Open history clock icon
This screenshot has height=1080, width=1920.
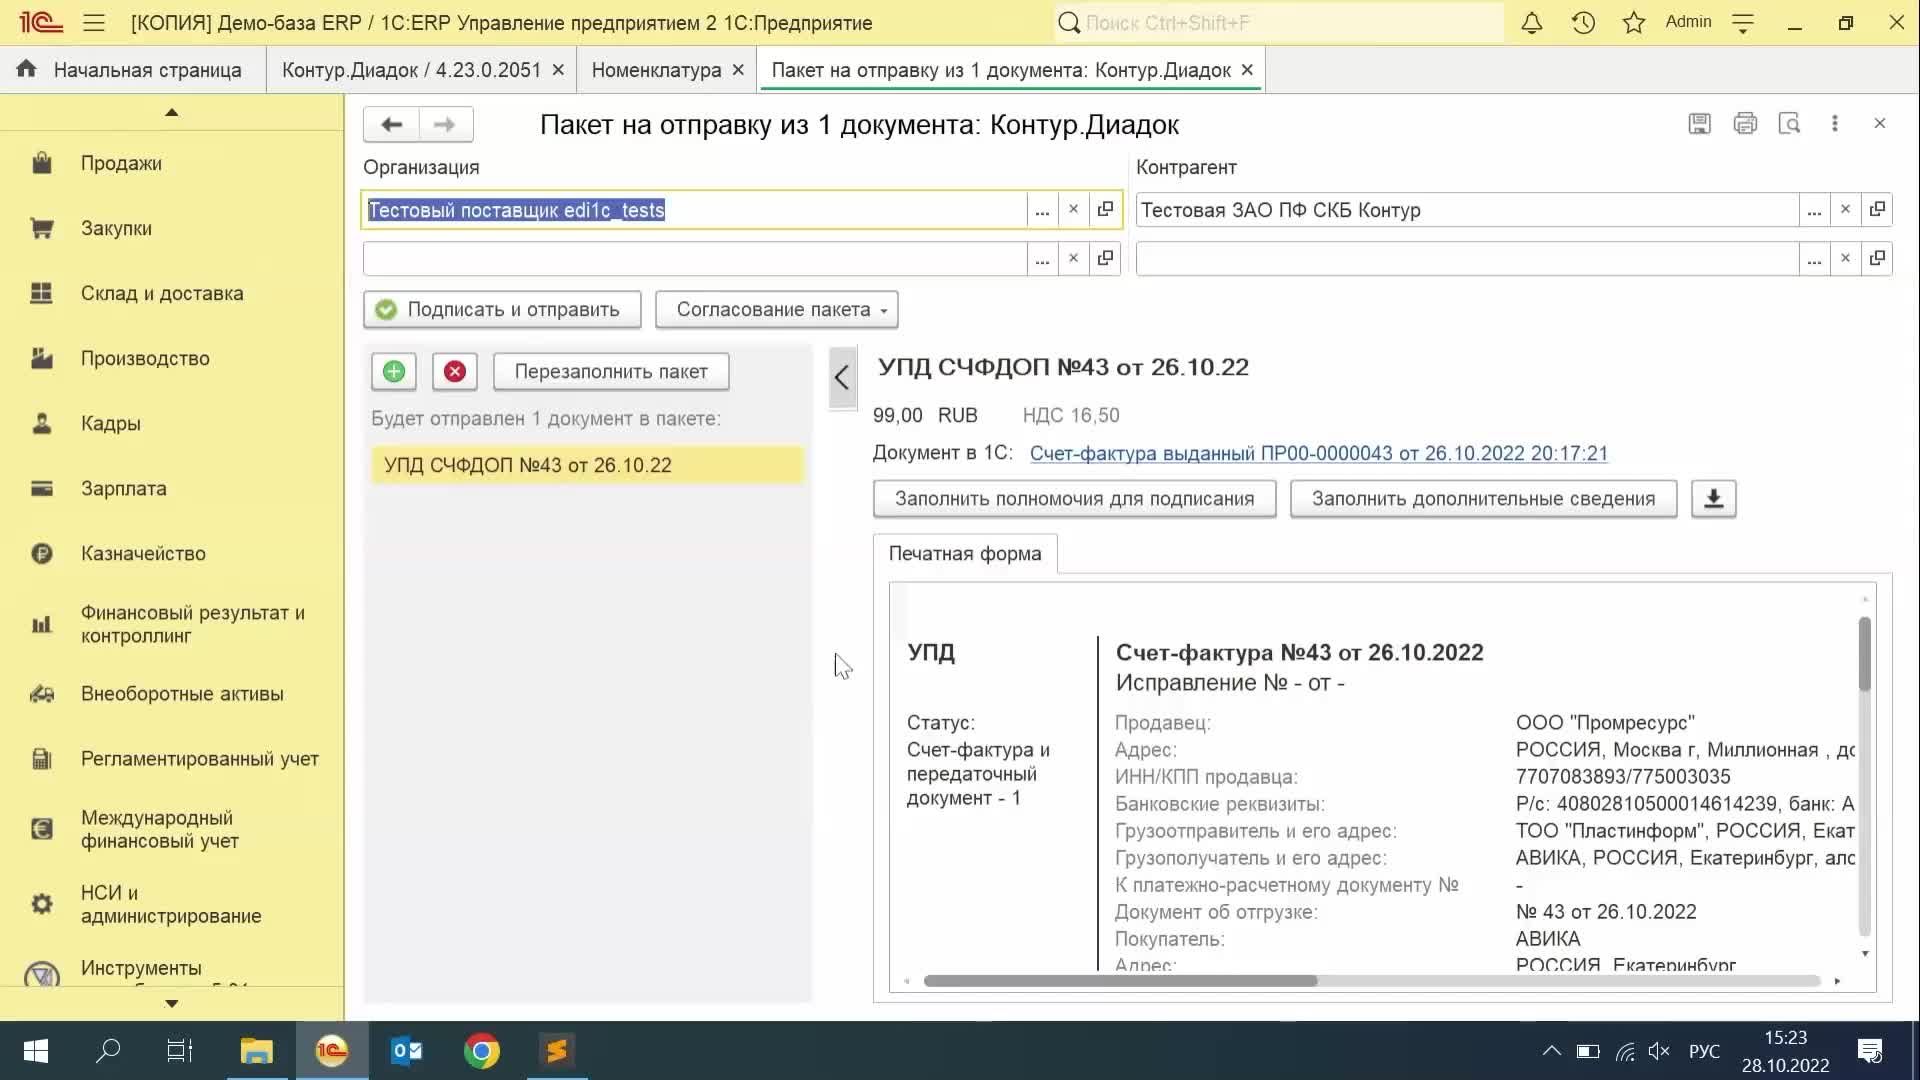[1583, 22]
